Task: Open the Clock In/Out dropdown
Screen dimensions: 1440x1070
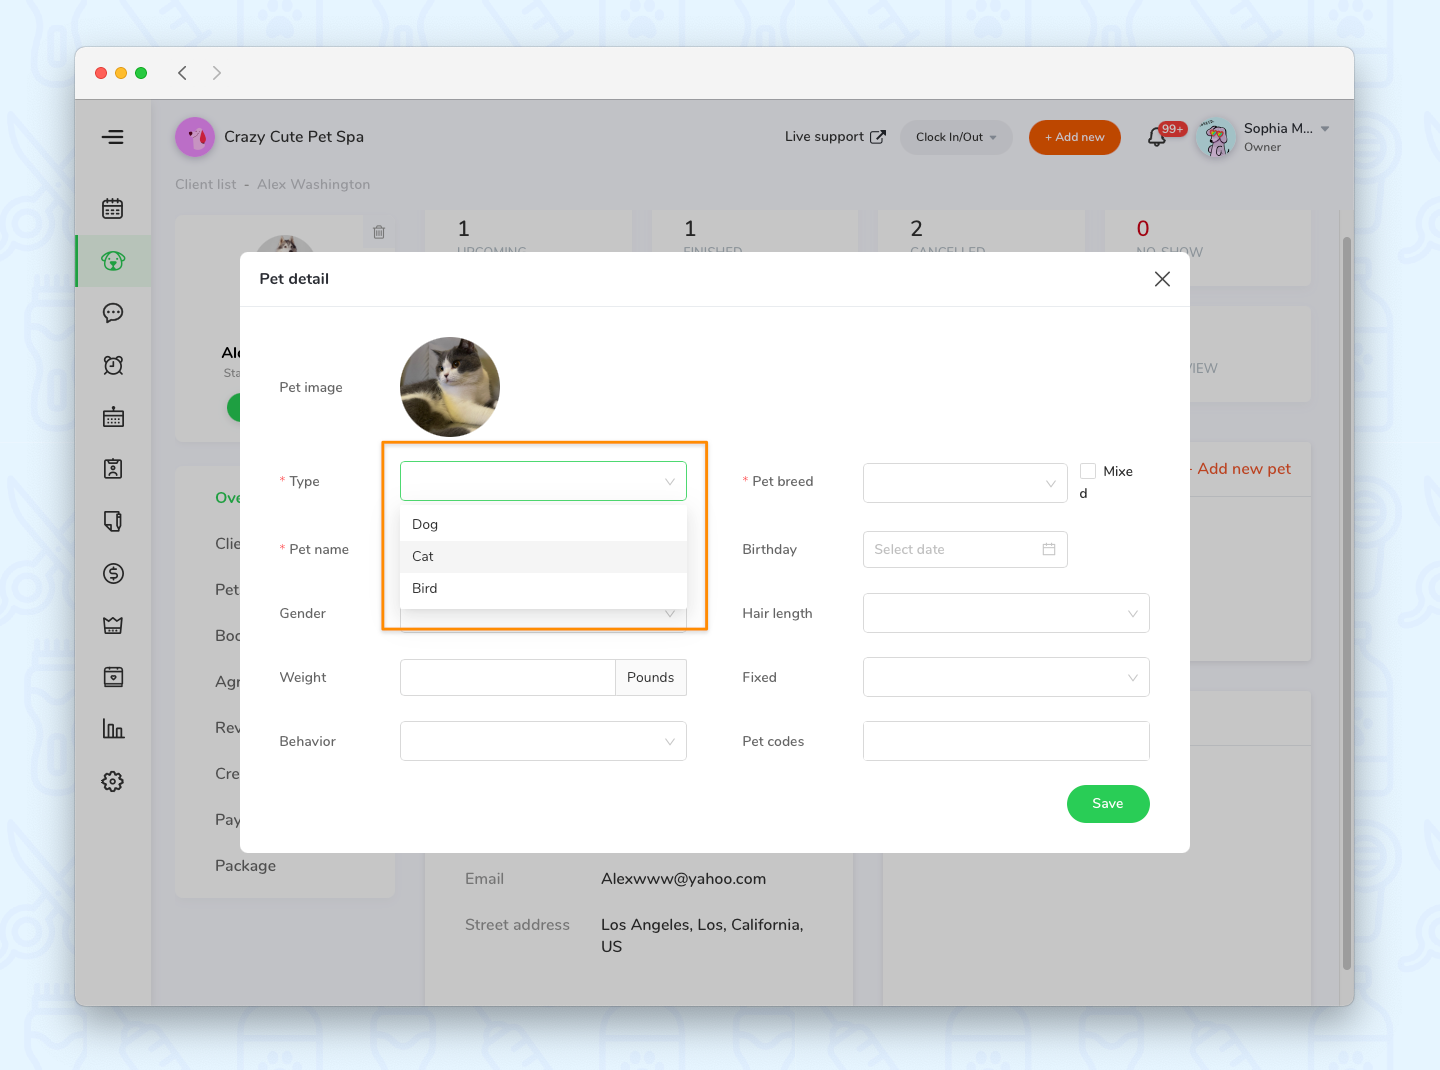Action: point(956,137)
